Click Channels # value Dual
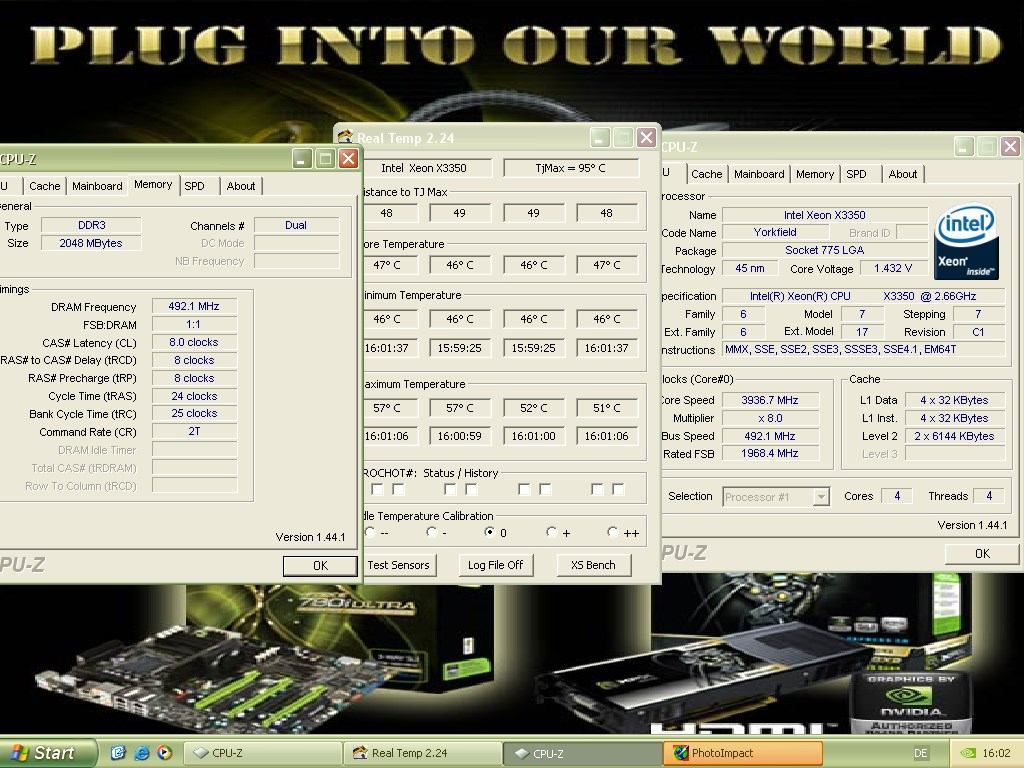Image resolution: width=1024 pixels, height=768 pixels. pos(296,225)
